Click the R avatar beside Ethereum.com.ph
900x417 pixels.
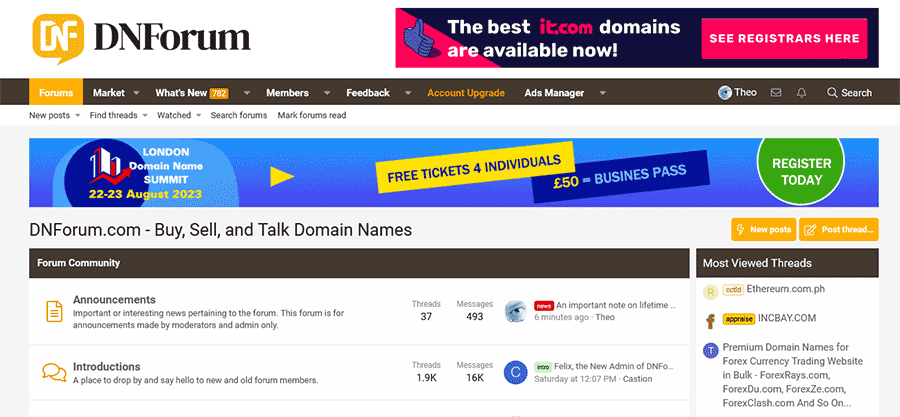point(711,292)
